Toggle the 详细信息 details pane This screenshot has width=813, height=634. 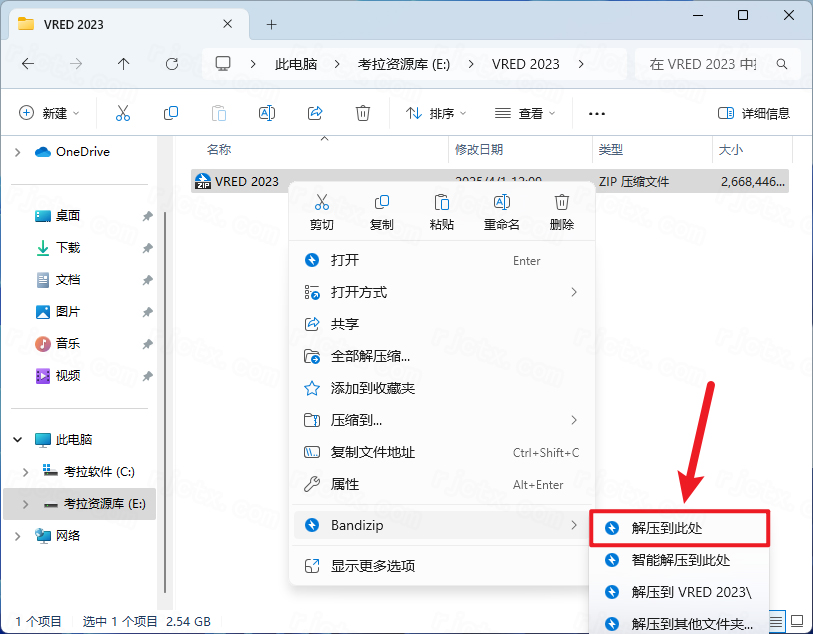click(754, 114)
